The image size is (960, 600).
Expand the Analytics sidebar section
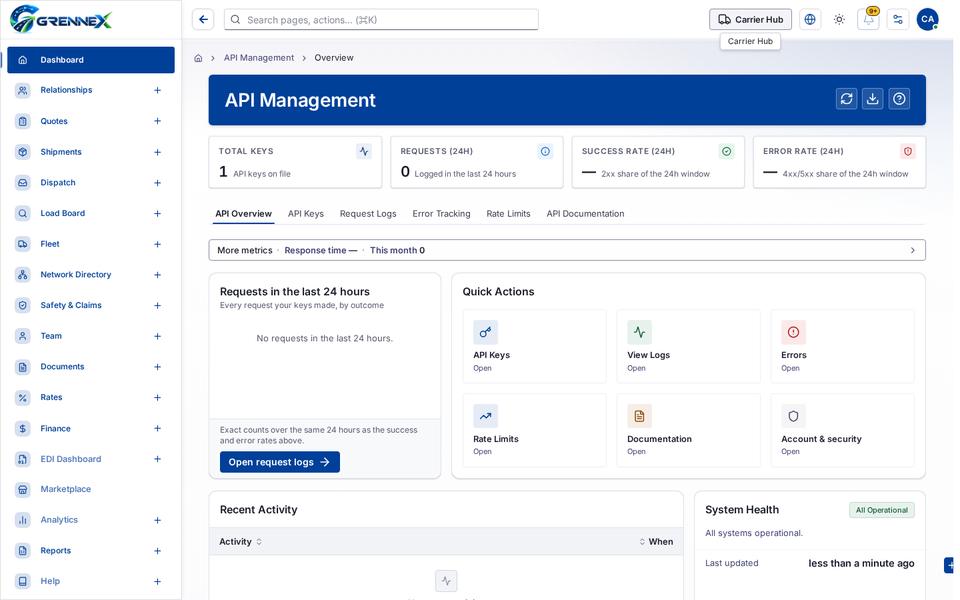coord(157,520)
